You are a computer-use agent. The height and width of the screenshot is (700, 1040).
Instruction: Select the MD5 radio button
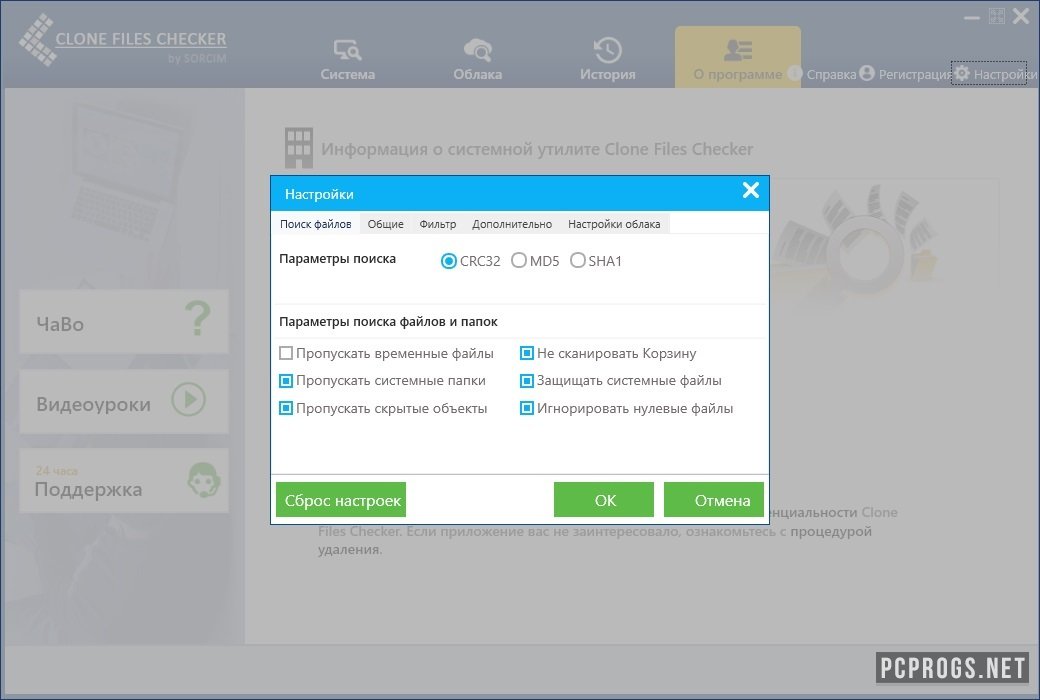tap(519, 260)
